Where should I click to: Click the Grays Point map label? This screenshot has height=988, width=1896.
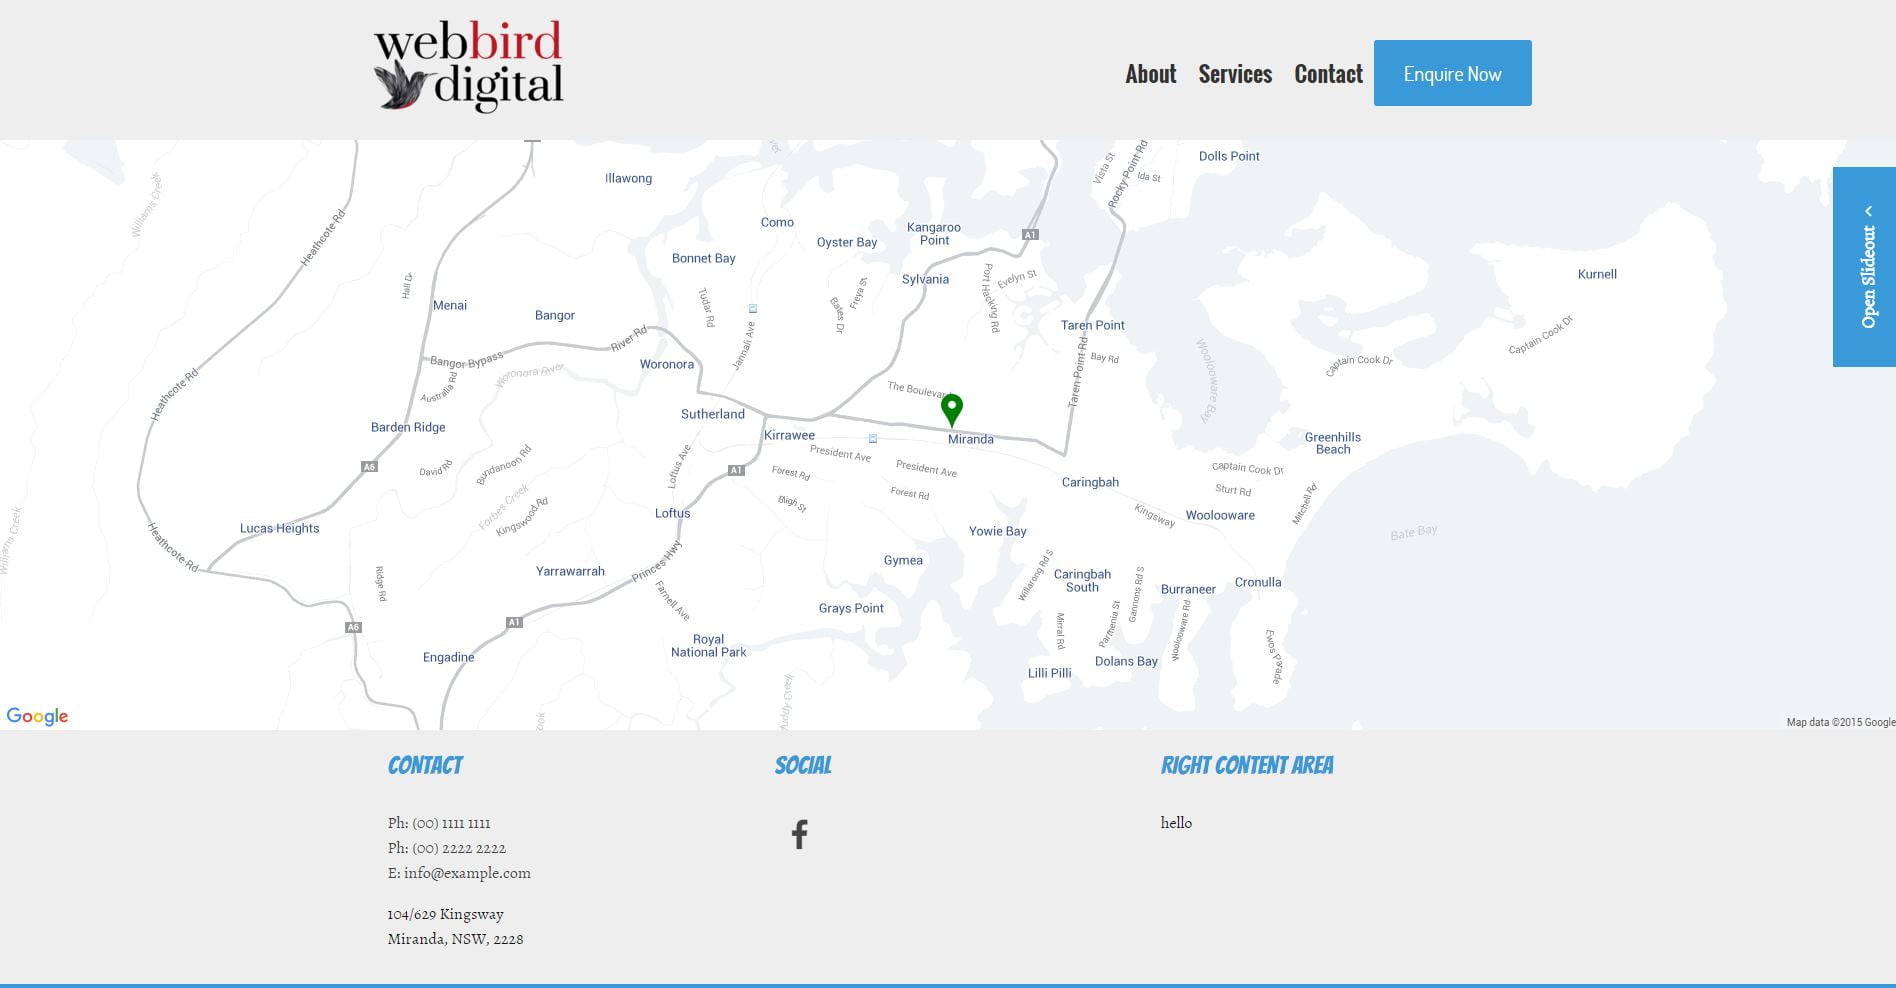[851, 608]
